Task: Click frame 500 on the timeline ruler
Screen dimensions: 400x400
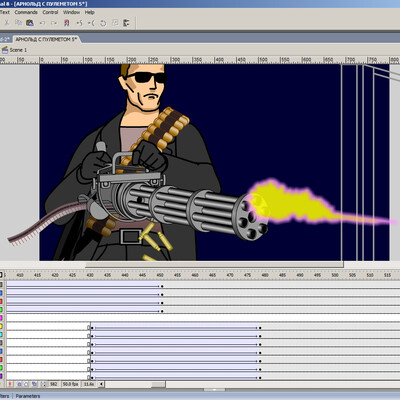Action: (335, 275)
